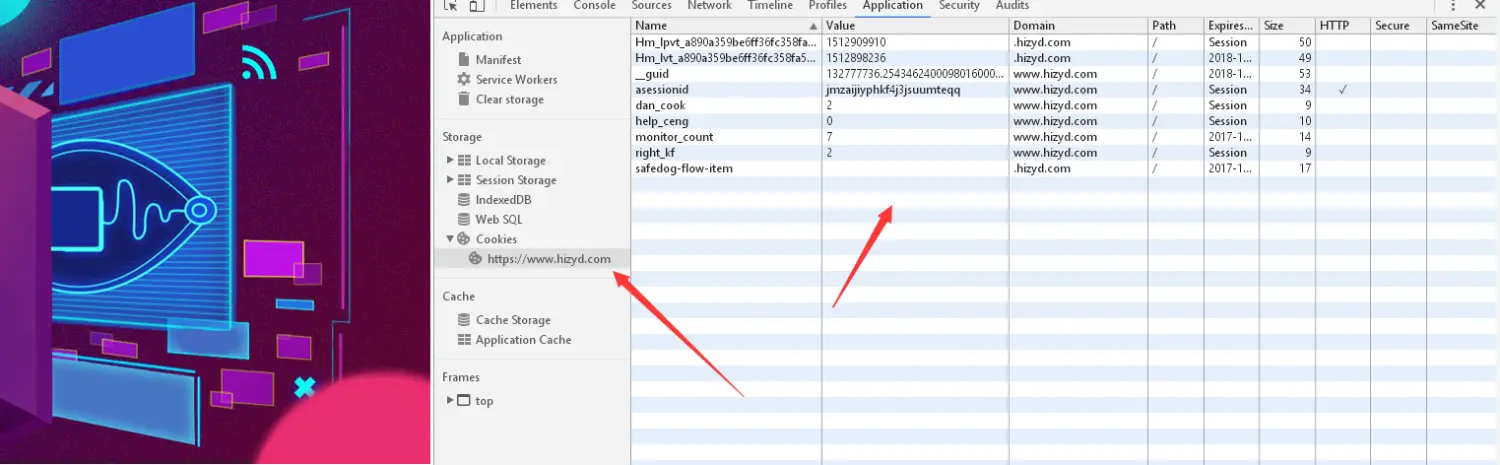Collapse the Cookies tree node
This screenshot has width=1500, height=465.
(450, 239)
